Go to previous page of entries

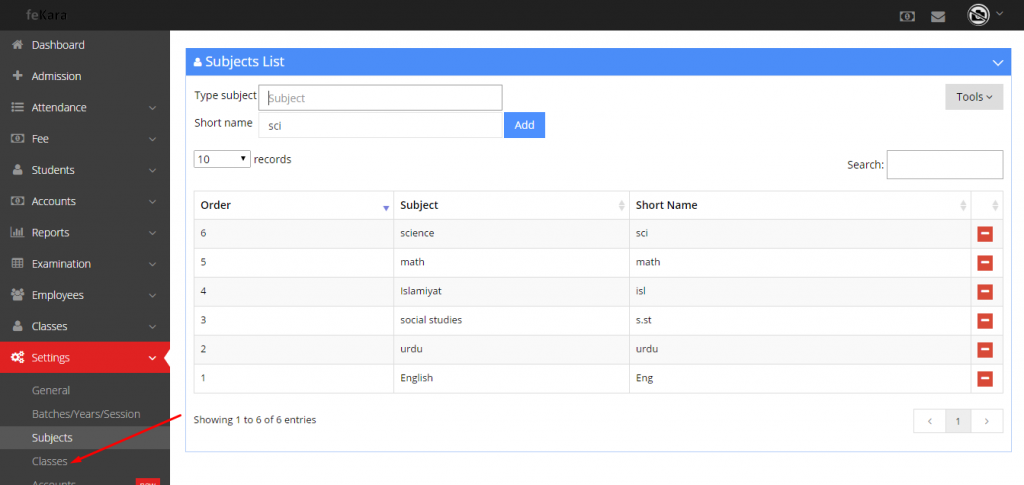click(929, 421)
